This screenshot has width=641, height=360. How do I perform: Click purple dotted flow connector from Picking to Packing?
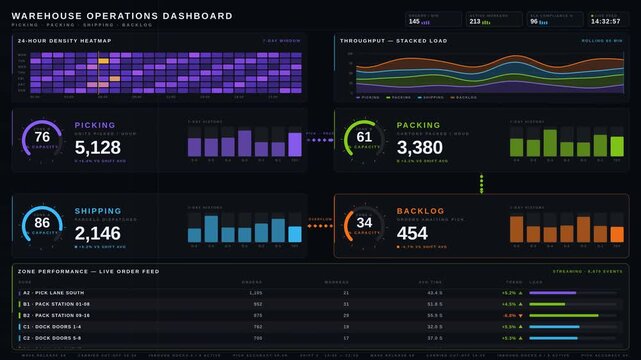pyautogui.click(x=320, y=140)
